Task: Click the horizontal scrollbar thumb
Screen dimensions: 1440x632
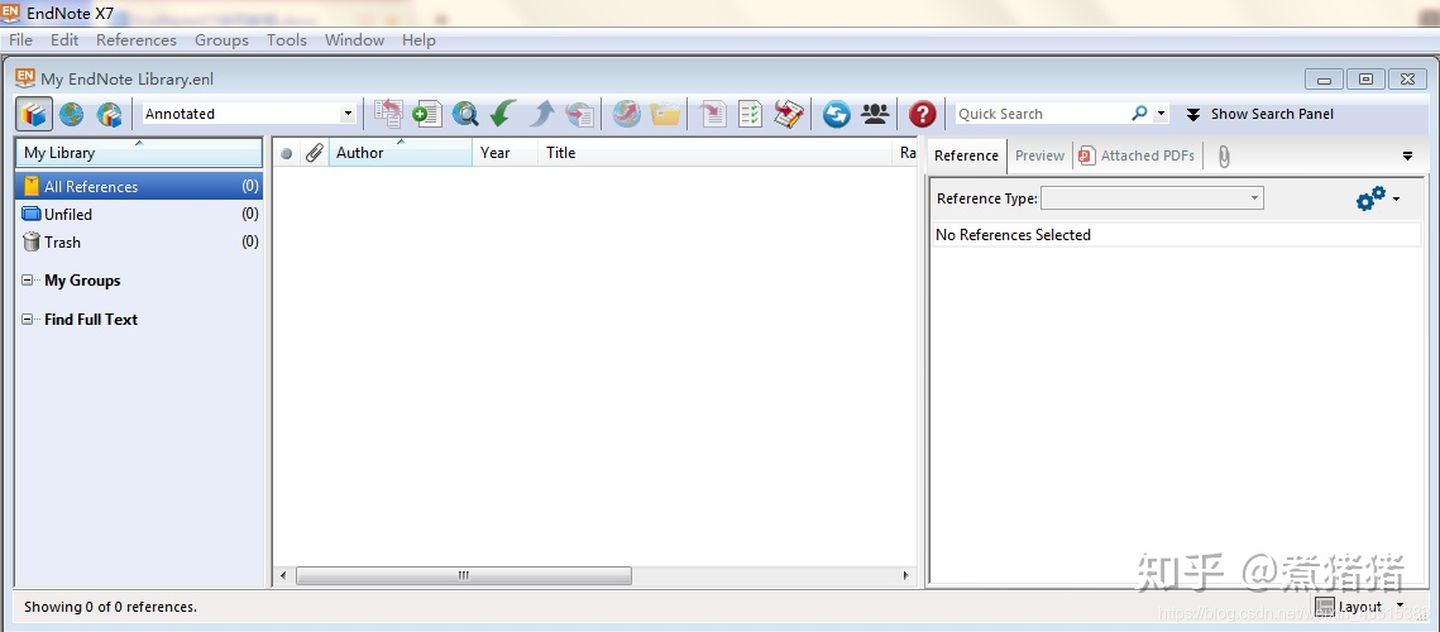Action: point(464,576)
